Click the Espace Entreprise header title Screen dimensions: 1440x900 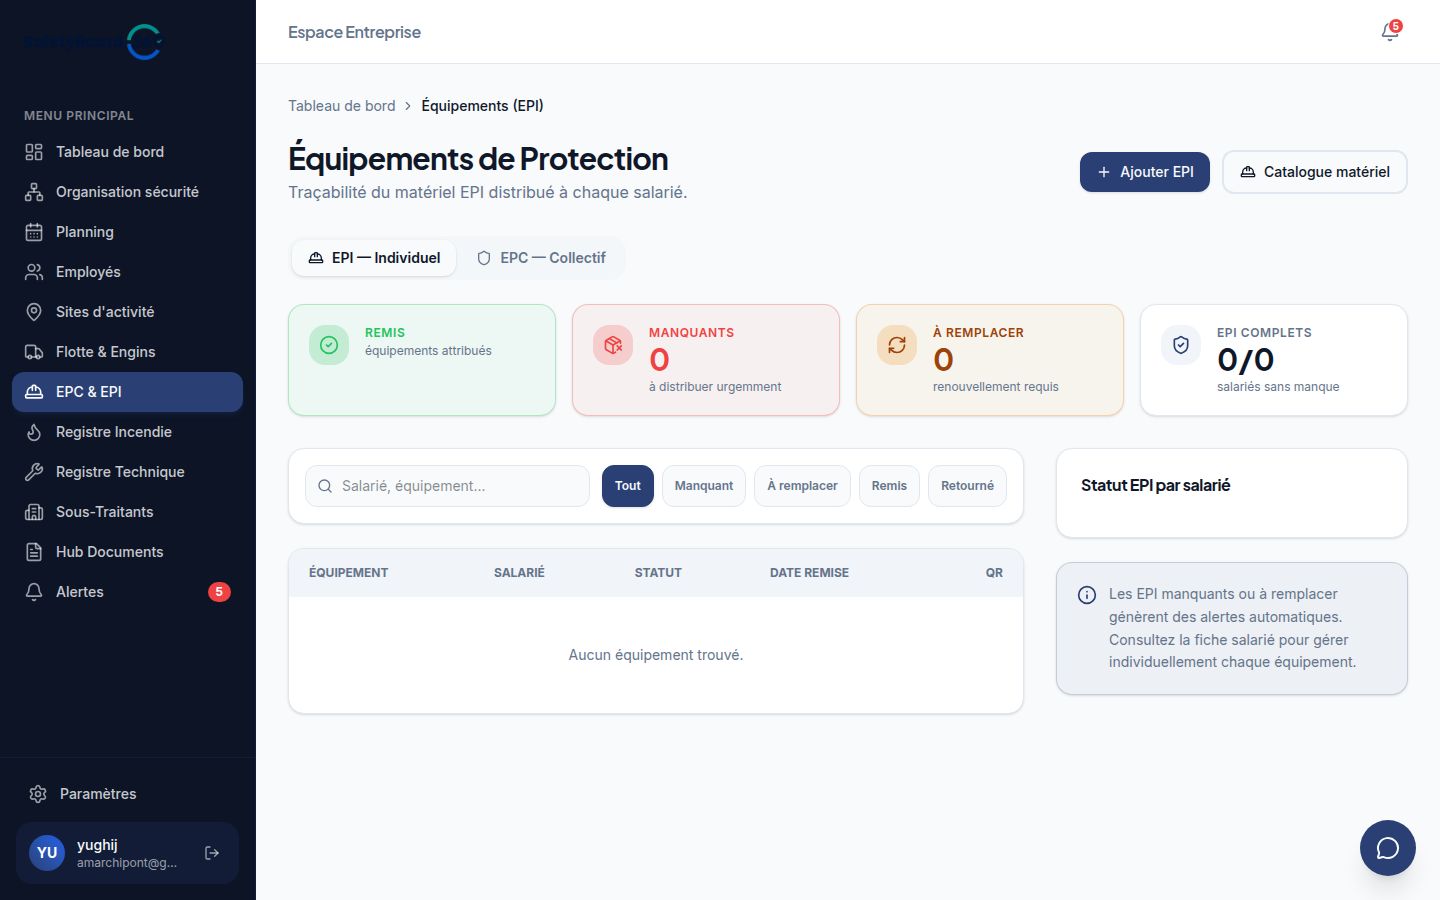(354, 32)
